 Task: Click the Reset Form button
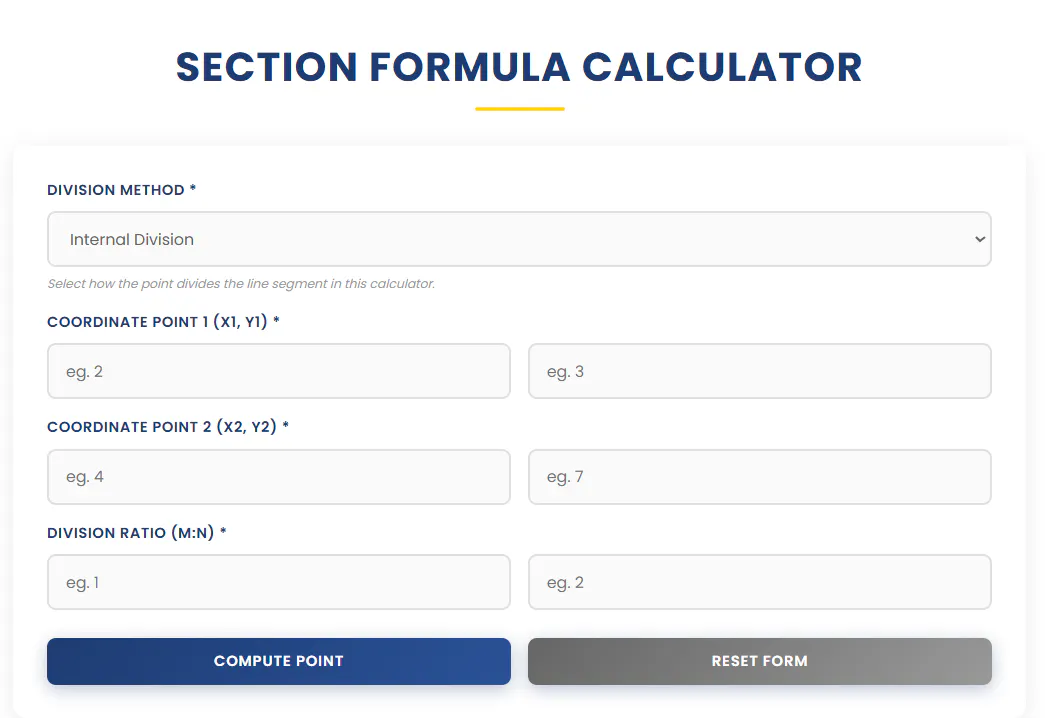tap(760, 661)
